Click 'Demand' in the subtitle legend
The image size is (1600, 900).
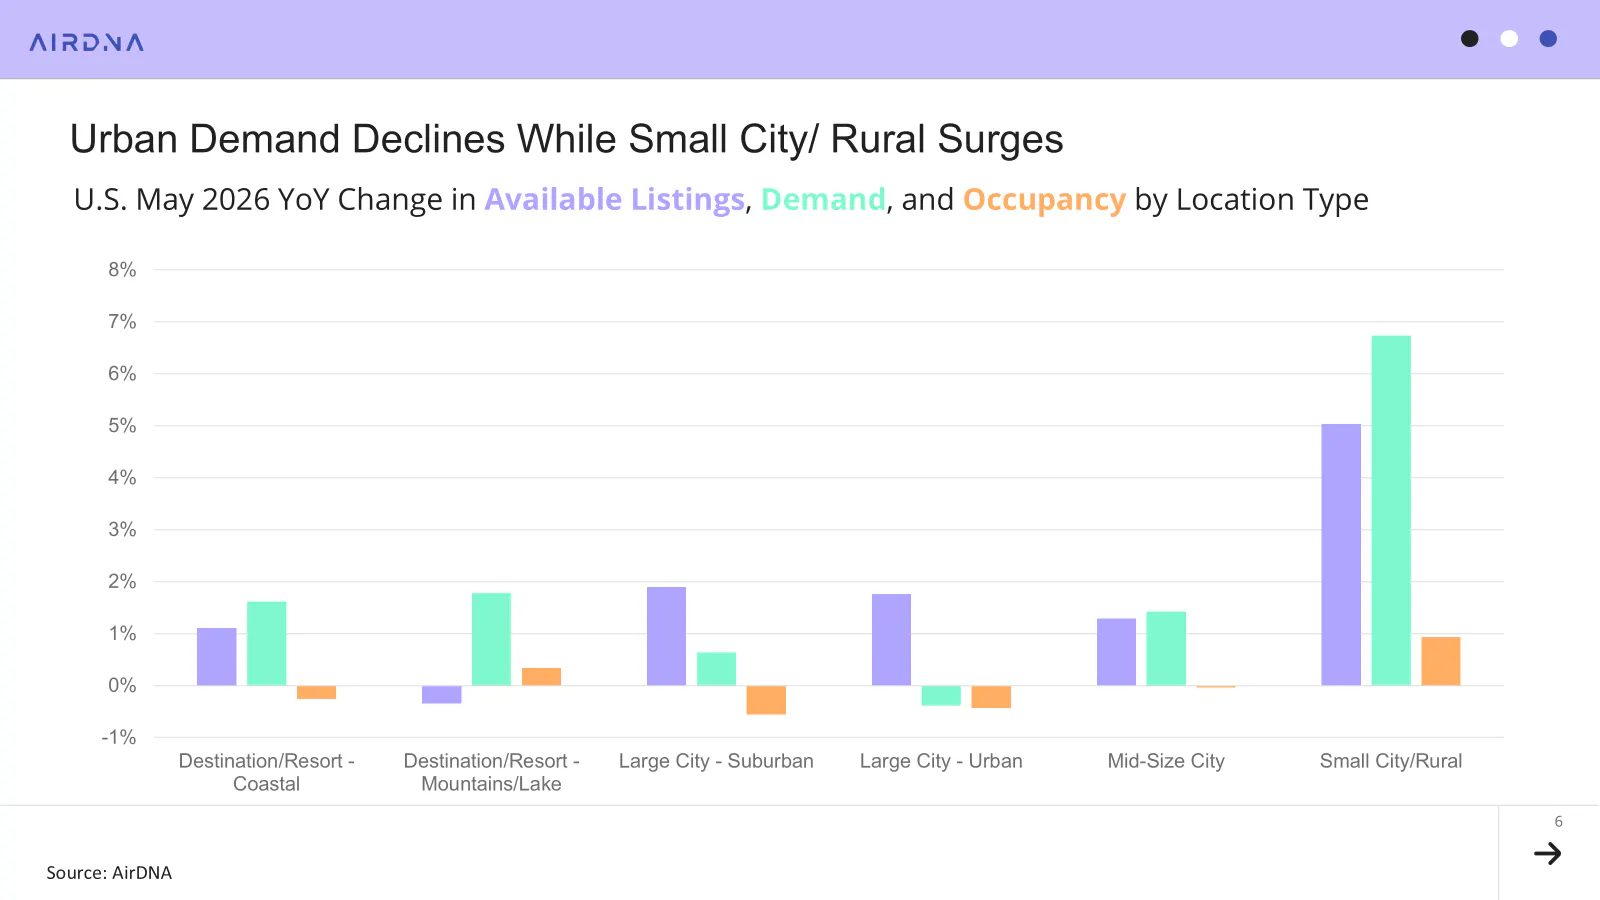pos(823,199)
